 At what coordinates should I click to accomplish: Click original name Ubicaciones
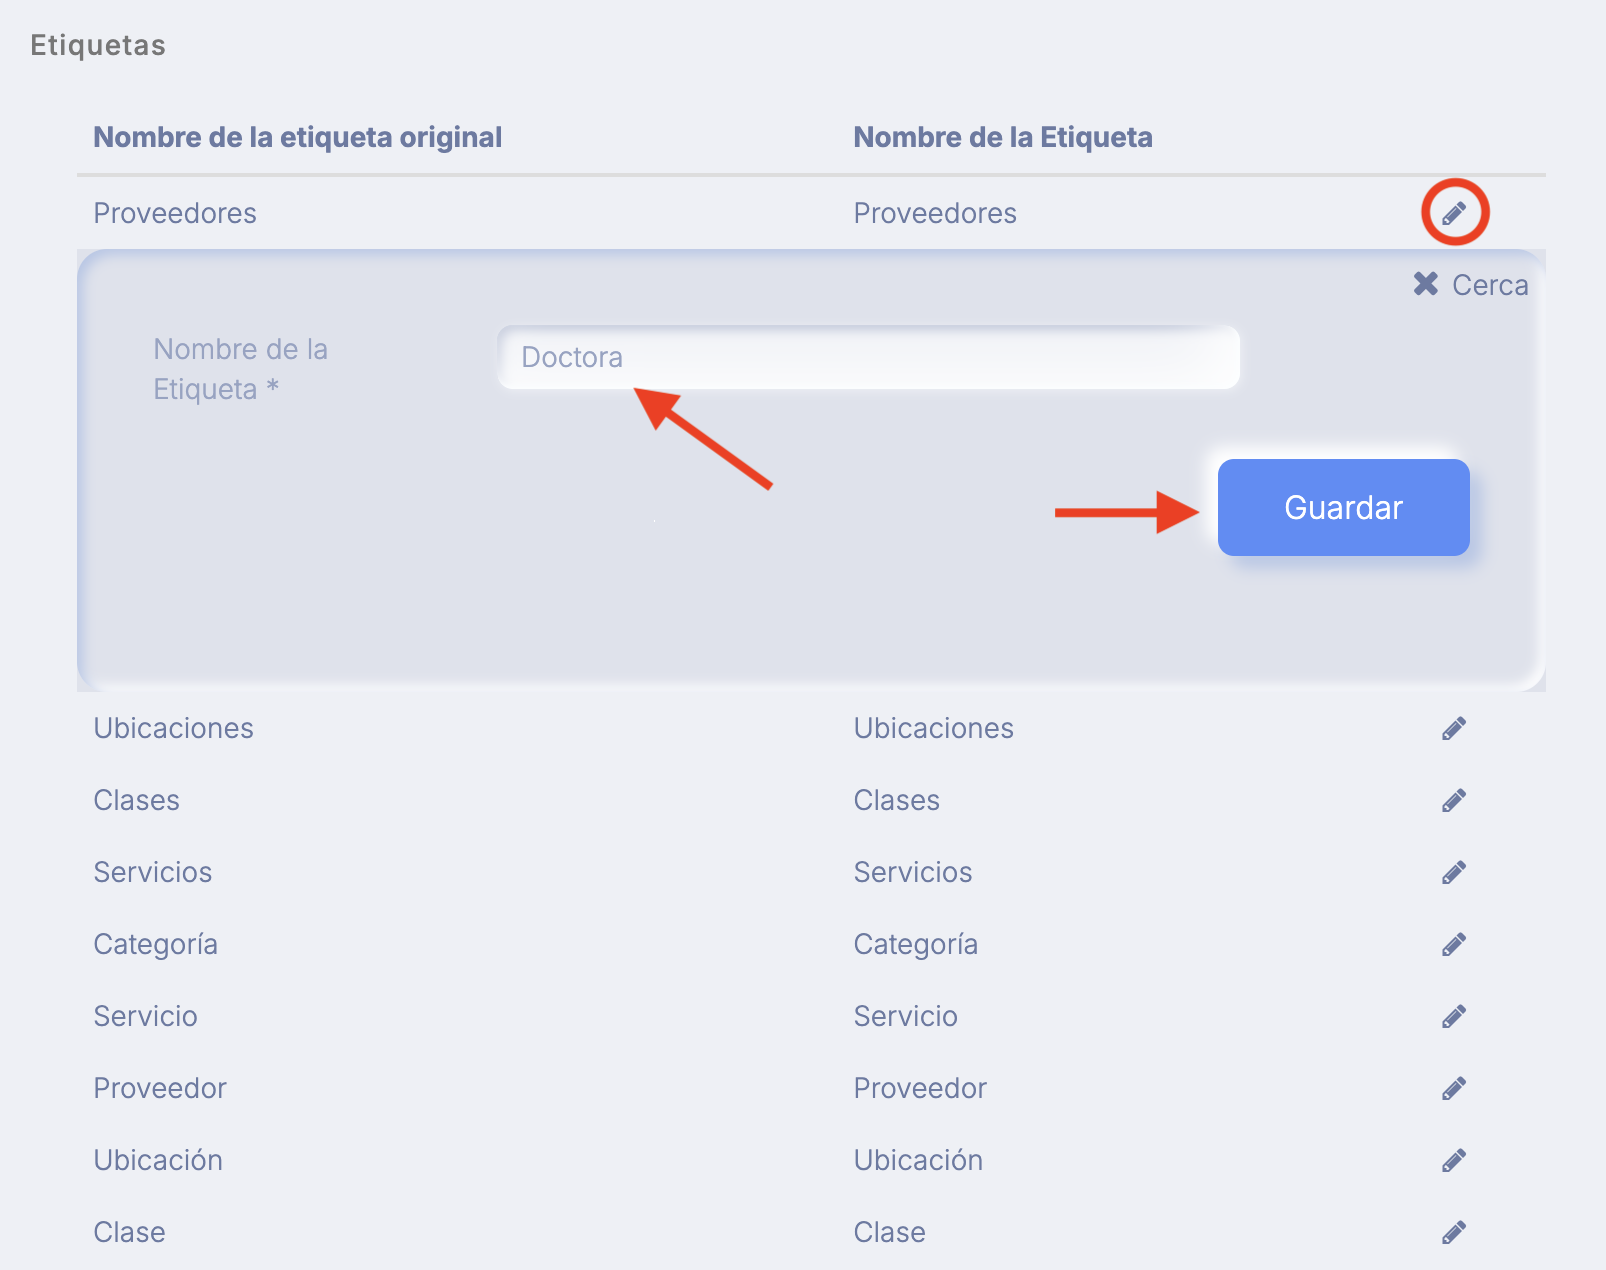pyautogui.click(x=174, y=728)
